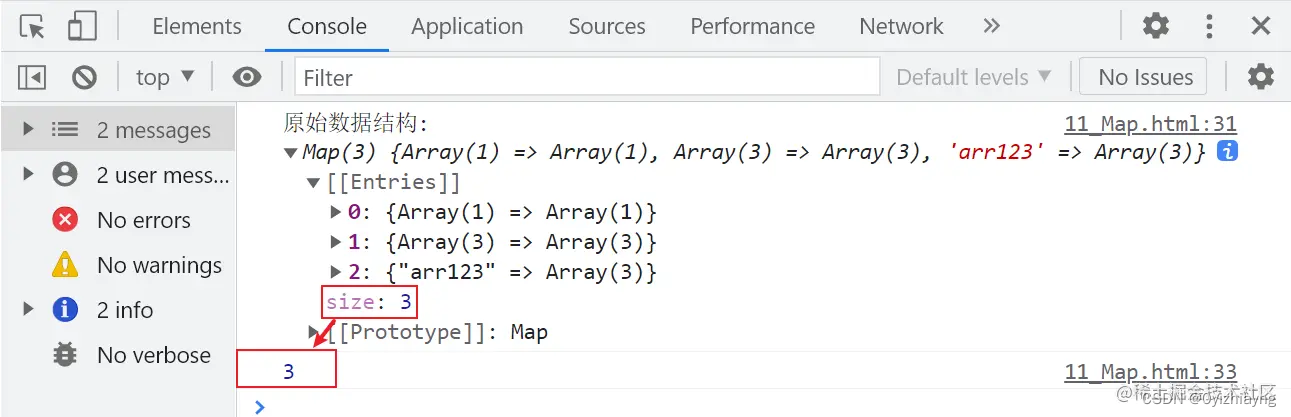Show more tabs via the double-chevron
The image size is (1291, 417).
[x=991, y=26]
